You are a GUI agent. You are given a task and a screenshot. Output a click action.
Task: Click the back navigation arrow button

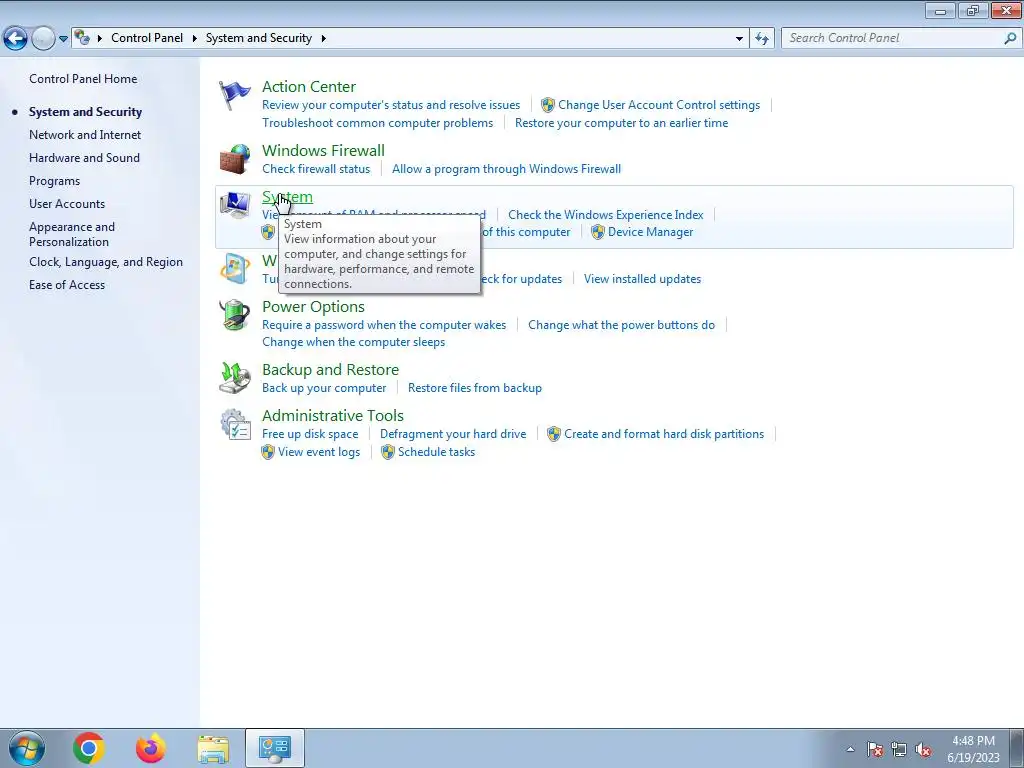coord(16,39)
